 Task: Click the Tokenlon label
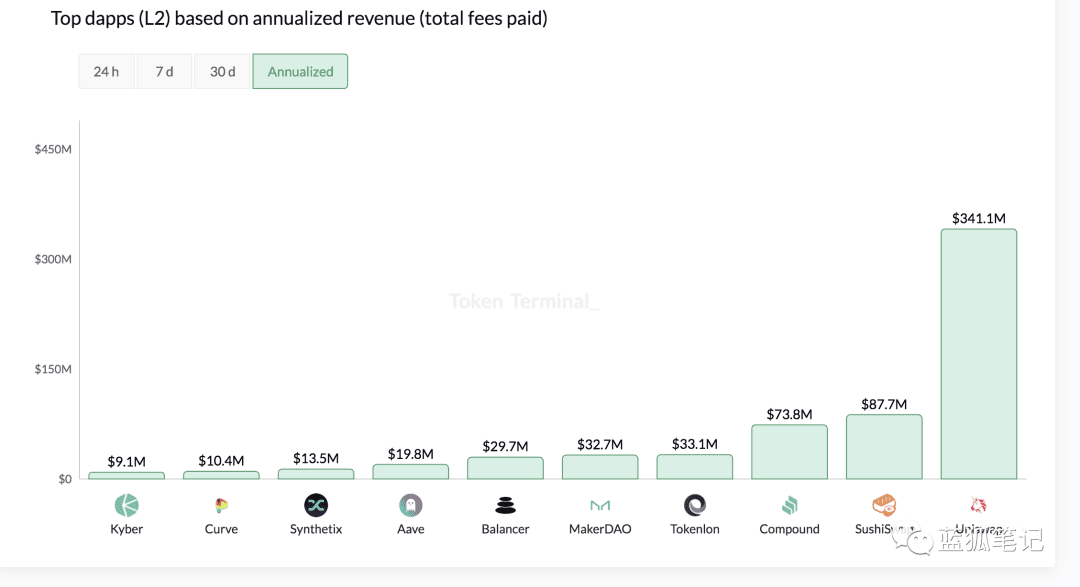pyautogui.click(x=695, y=529)
